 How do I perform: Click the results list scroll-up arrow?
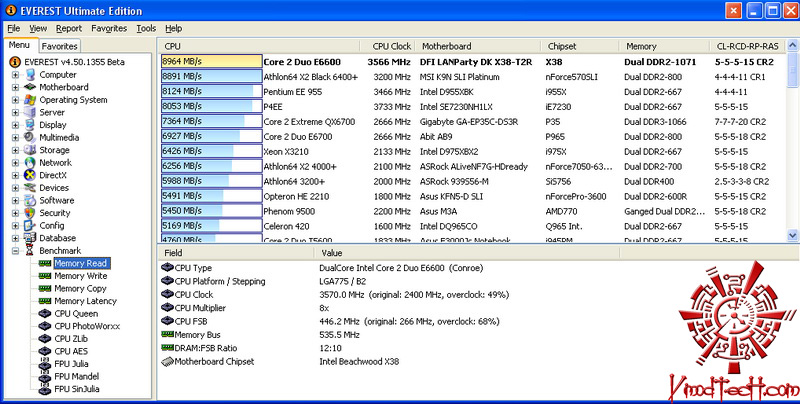tap(792, 46)
